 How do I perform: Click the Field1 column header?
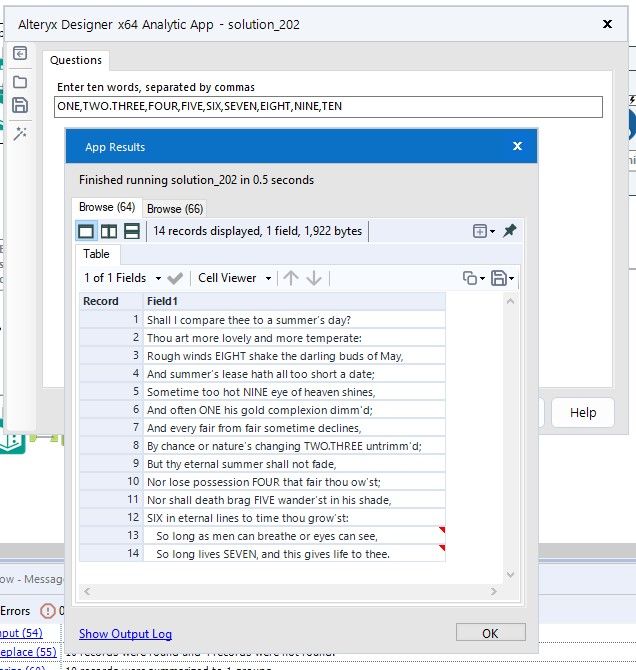coord(294,301)
